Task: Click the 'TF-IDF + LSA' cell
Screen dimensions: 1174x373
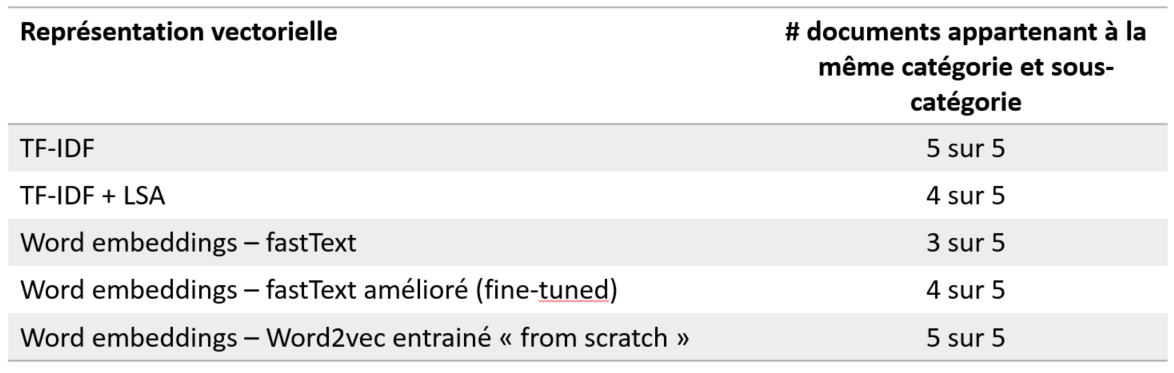Action: click(93, 195)
